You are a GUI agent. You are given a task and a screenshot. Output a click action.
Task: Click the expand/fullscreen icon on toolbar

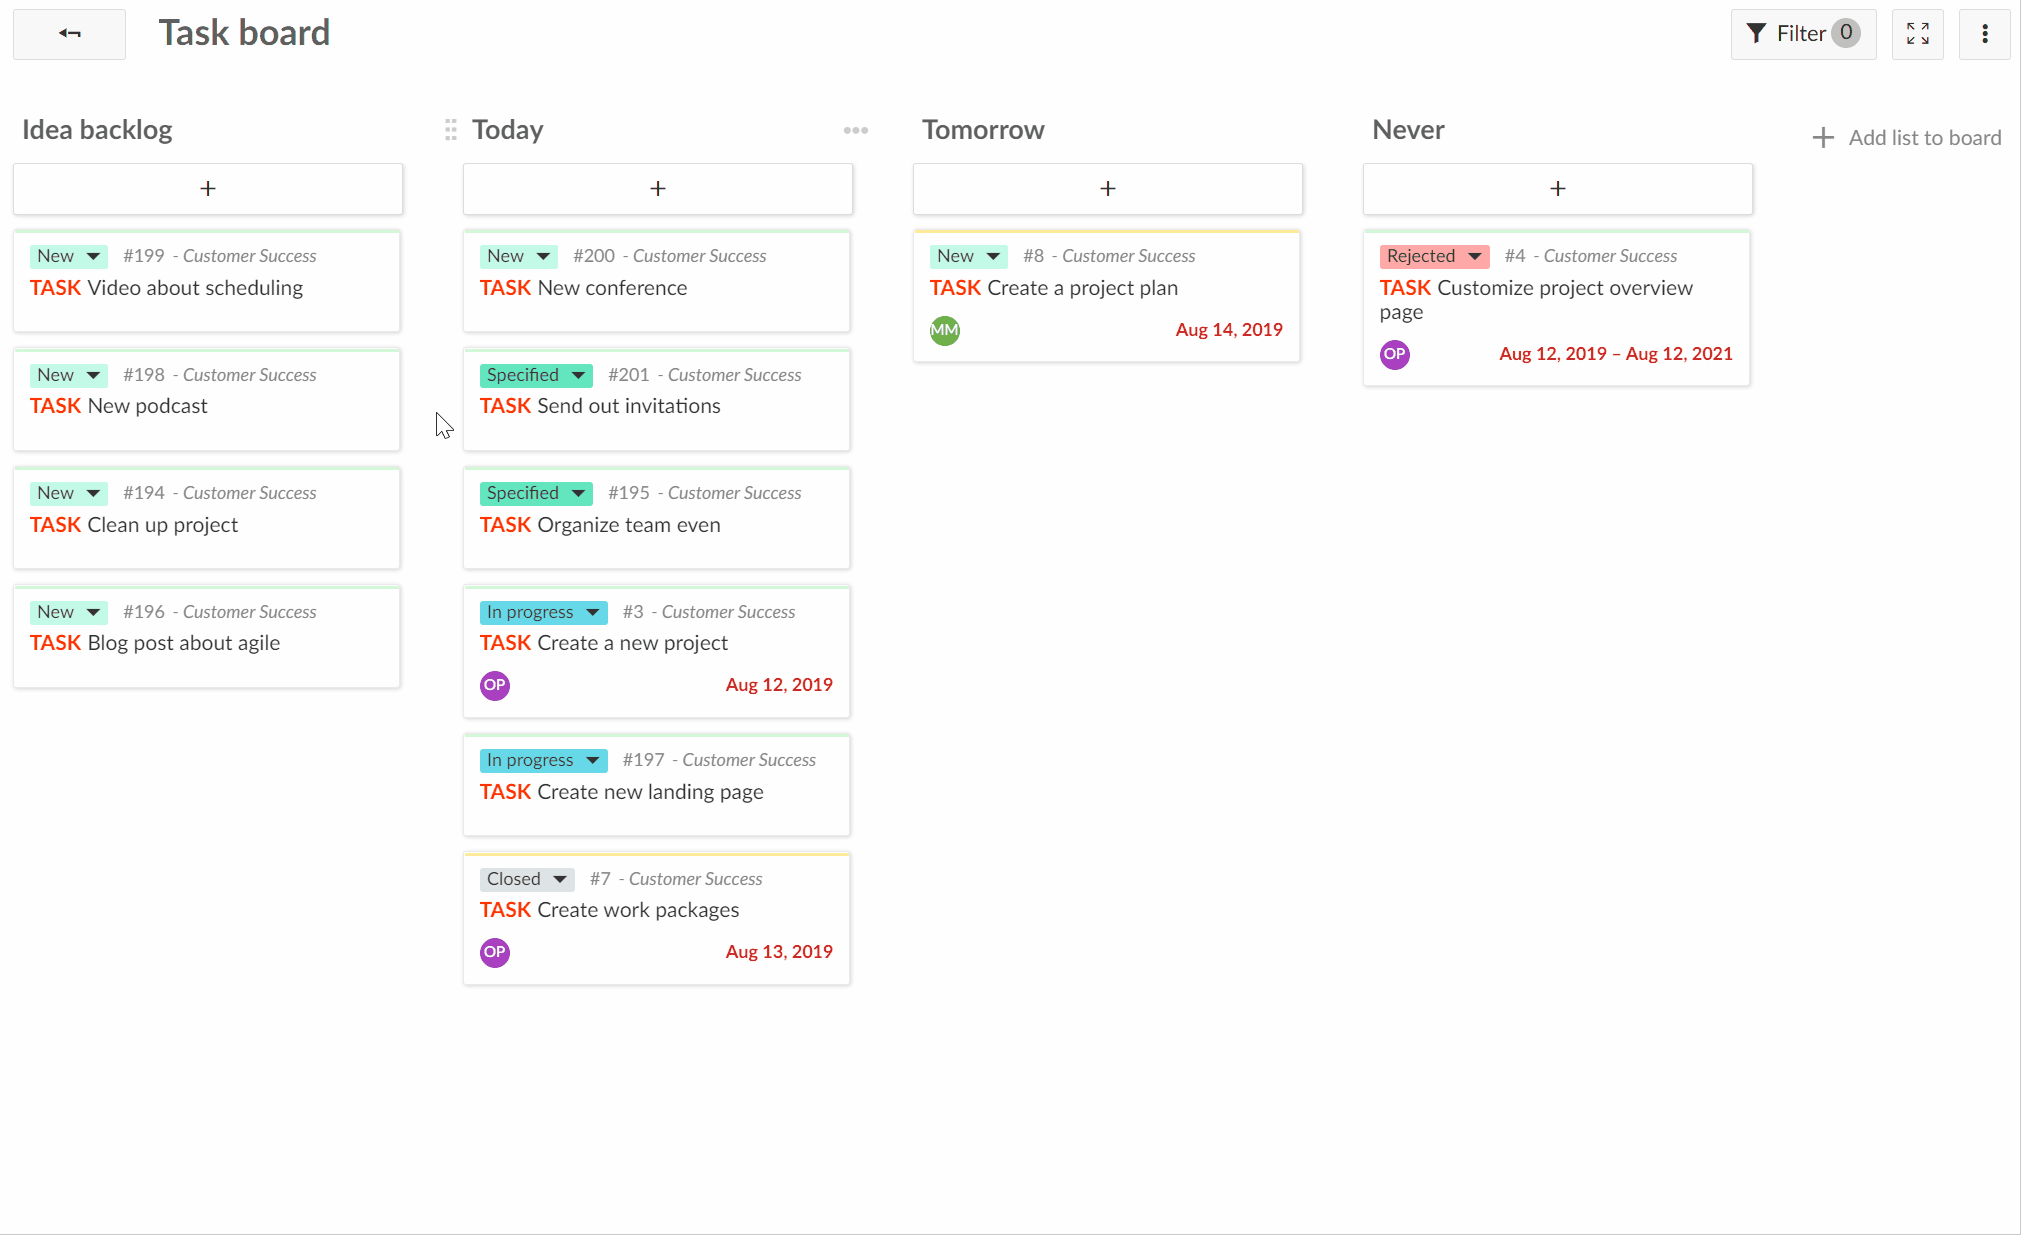(1917, 32)
